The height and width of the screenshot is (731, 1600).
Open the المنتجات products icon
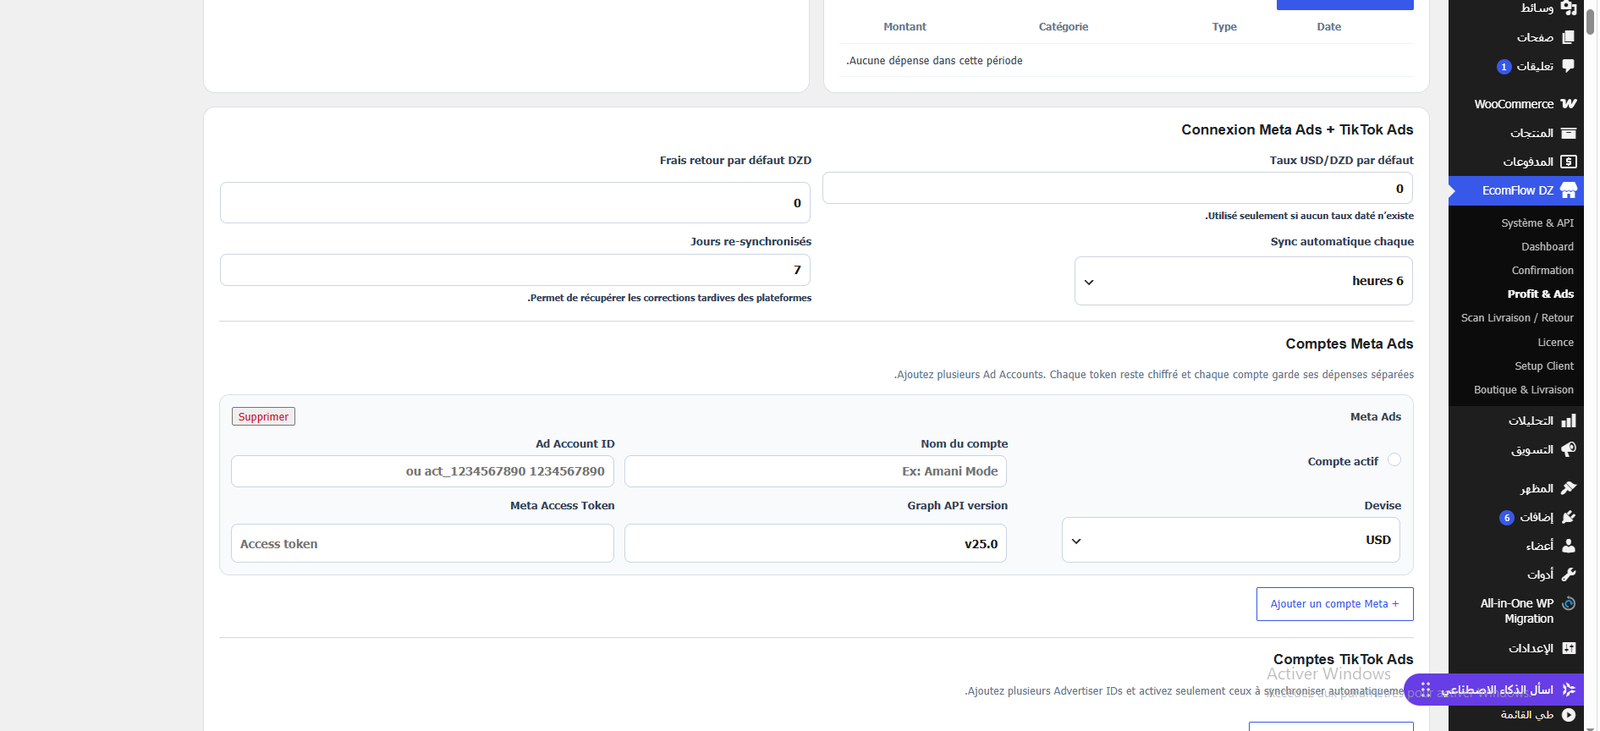(1568, 133)
